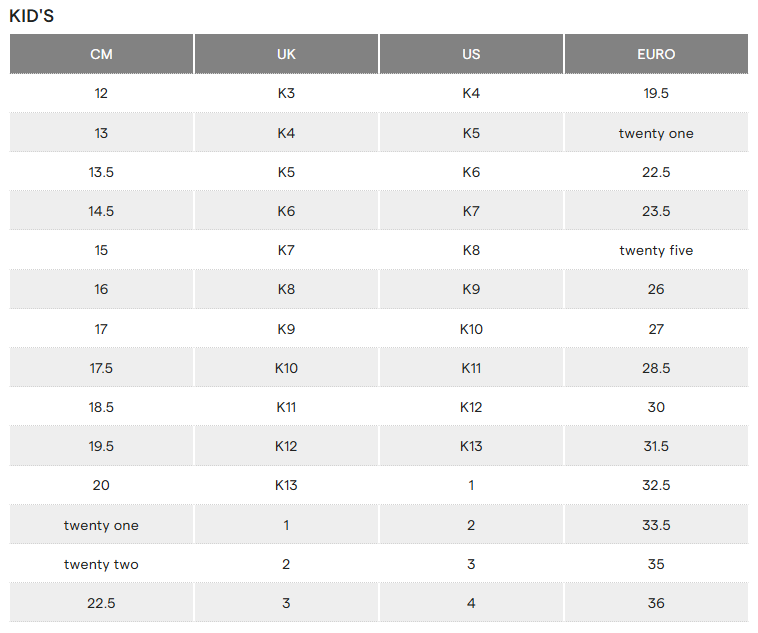The width and height of the screenshot is (758, 633).
Task: Select the 36 EURO size cell
Action: pyautogui.click(x=656, y=603)
